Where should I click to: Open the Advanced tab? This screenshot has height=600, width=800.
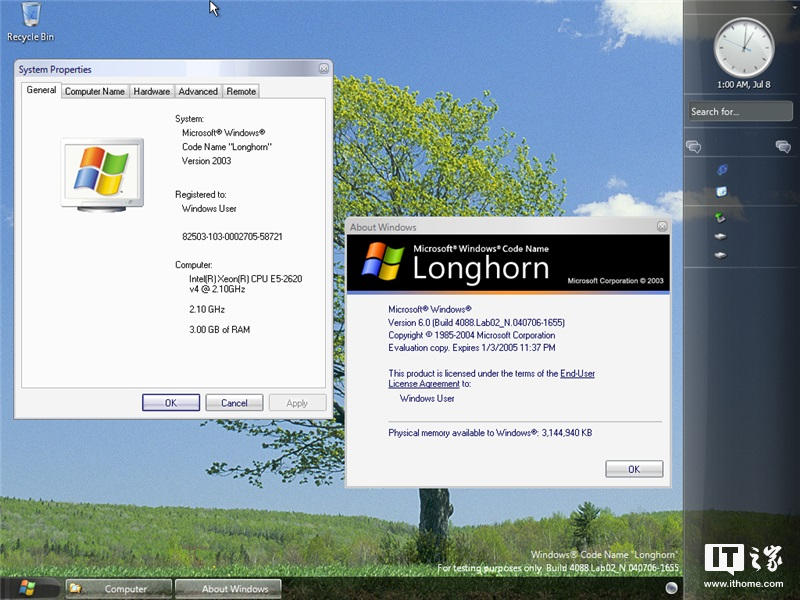point(198,91)
